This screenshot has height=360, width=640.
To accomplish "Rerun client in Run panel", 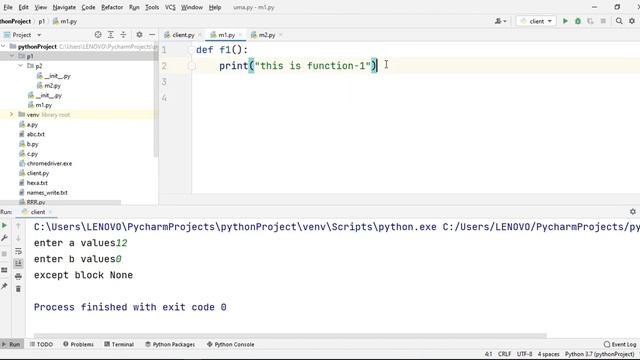I will (x=4, y=226).
